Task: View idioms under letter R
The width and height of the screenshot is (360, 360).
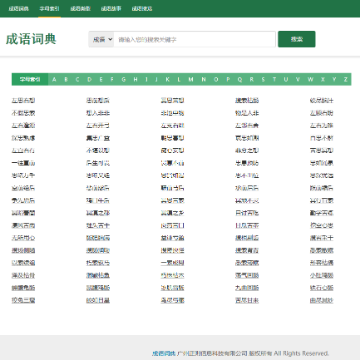Action: click(252, 79)
